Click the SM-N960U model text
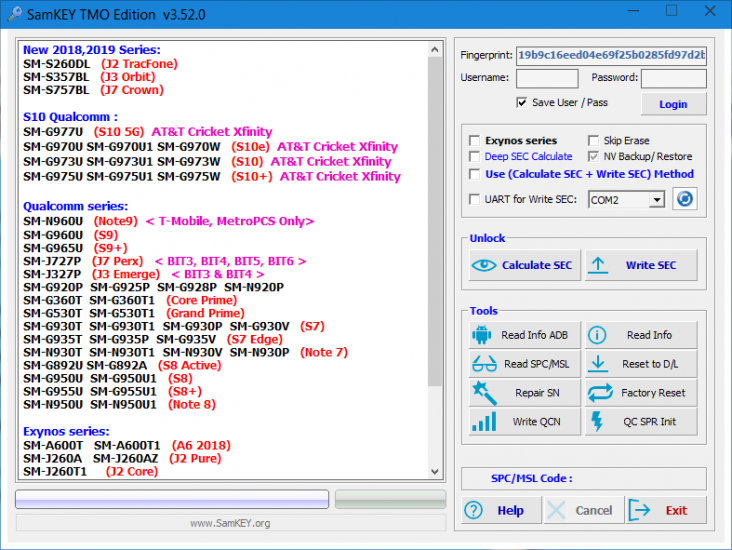The image size is (732, 550). point(53,221)
